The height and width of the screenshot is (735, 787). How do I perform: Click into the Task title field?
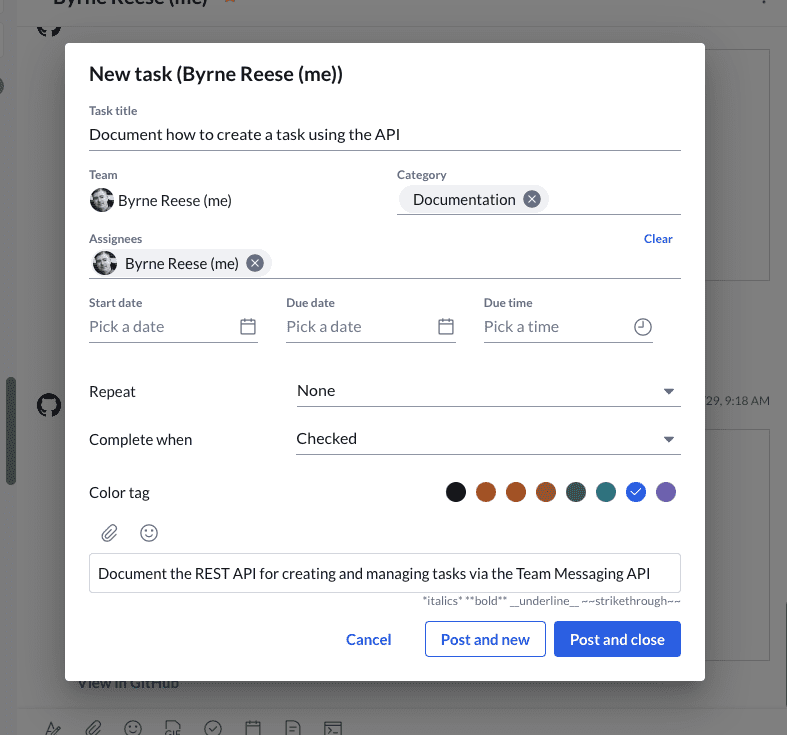(x=384, y=134)
